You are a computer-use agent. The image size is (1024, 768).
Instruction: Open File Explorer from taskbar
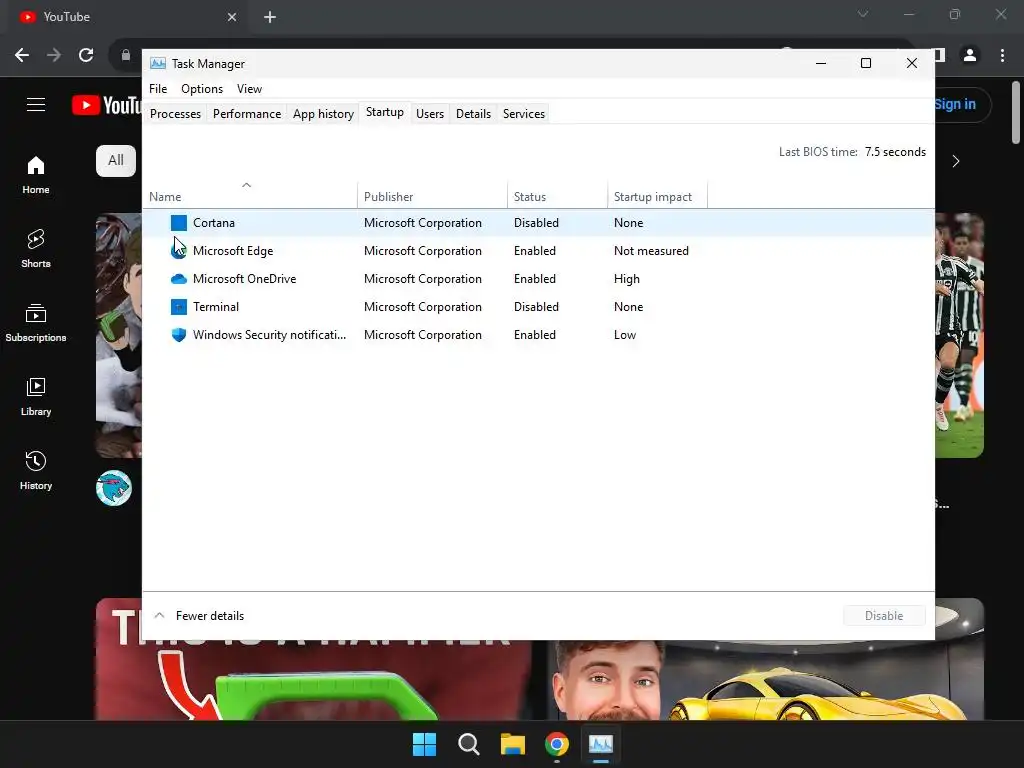click(x=513, y=744)
